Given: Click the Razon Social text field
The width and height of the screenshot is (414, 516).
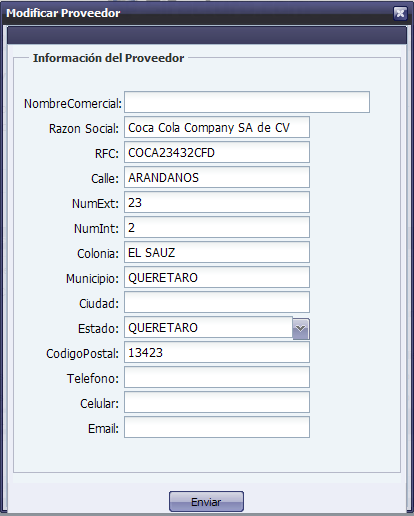Looking at the screenshot, I should pyautogui.click(x=217, y=127).
